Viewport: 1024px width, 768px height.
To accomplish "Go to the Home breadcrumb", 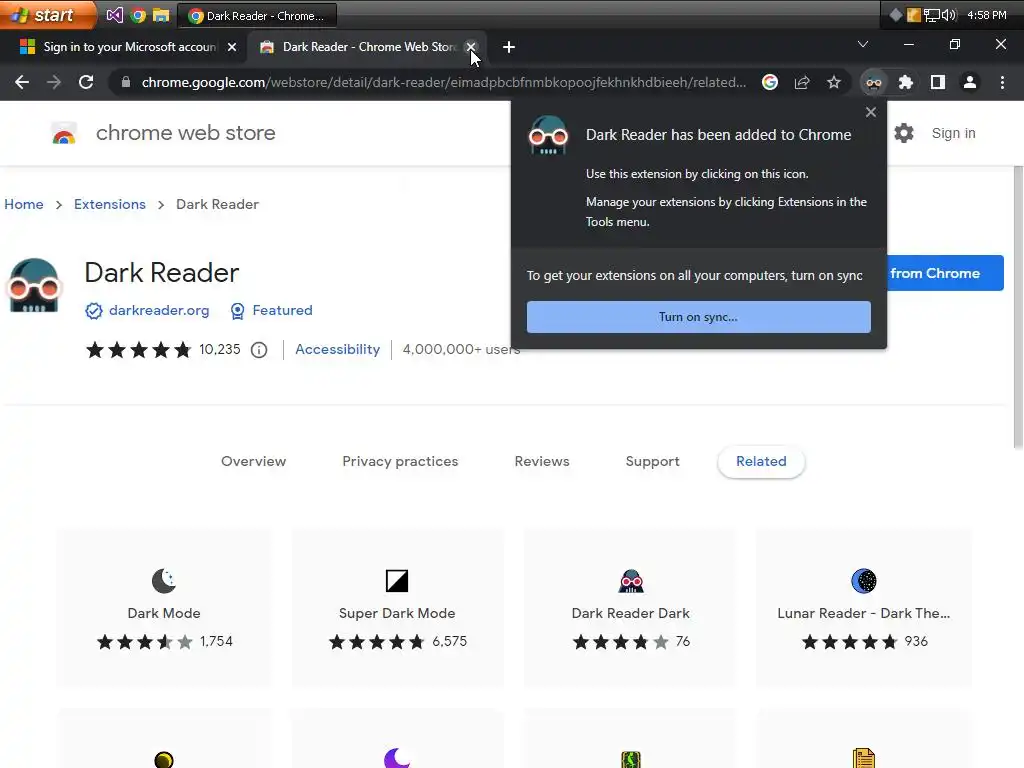I will click(24, 204).
